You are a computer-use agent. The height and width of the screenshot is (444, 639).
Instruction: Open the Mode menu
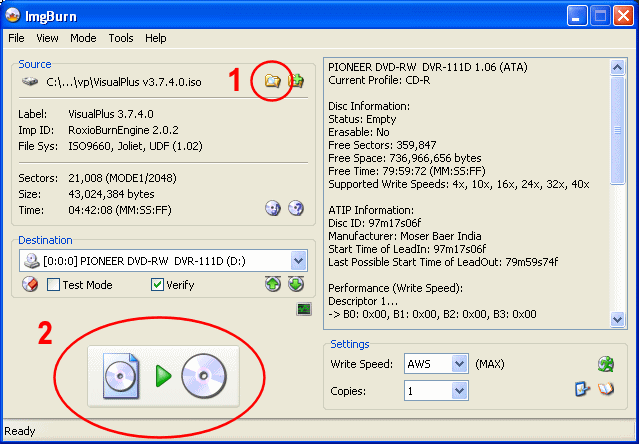(x=83, y=38)
